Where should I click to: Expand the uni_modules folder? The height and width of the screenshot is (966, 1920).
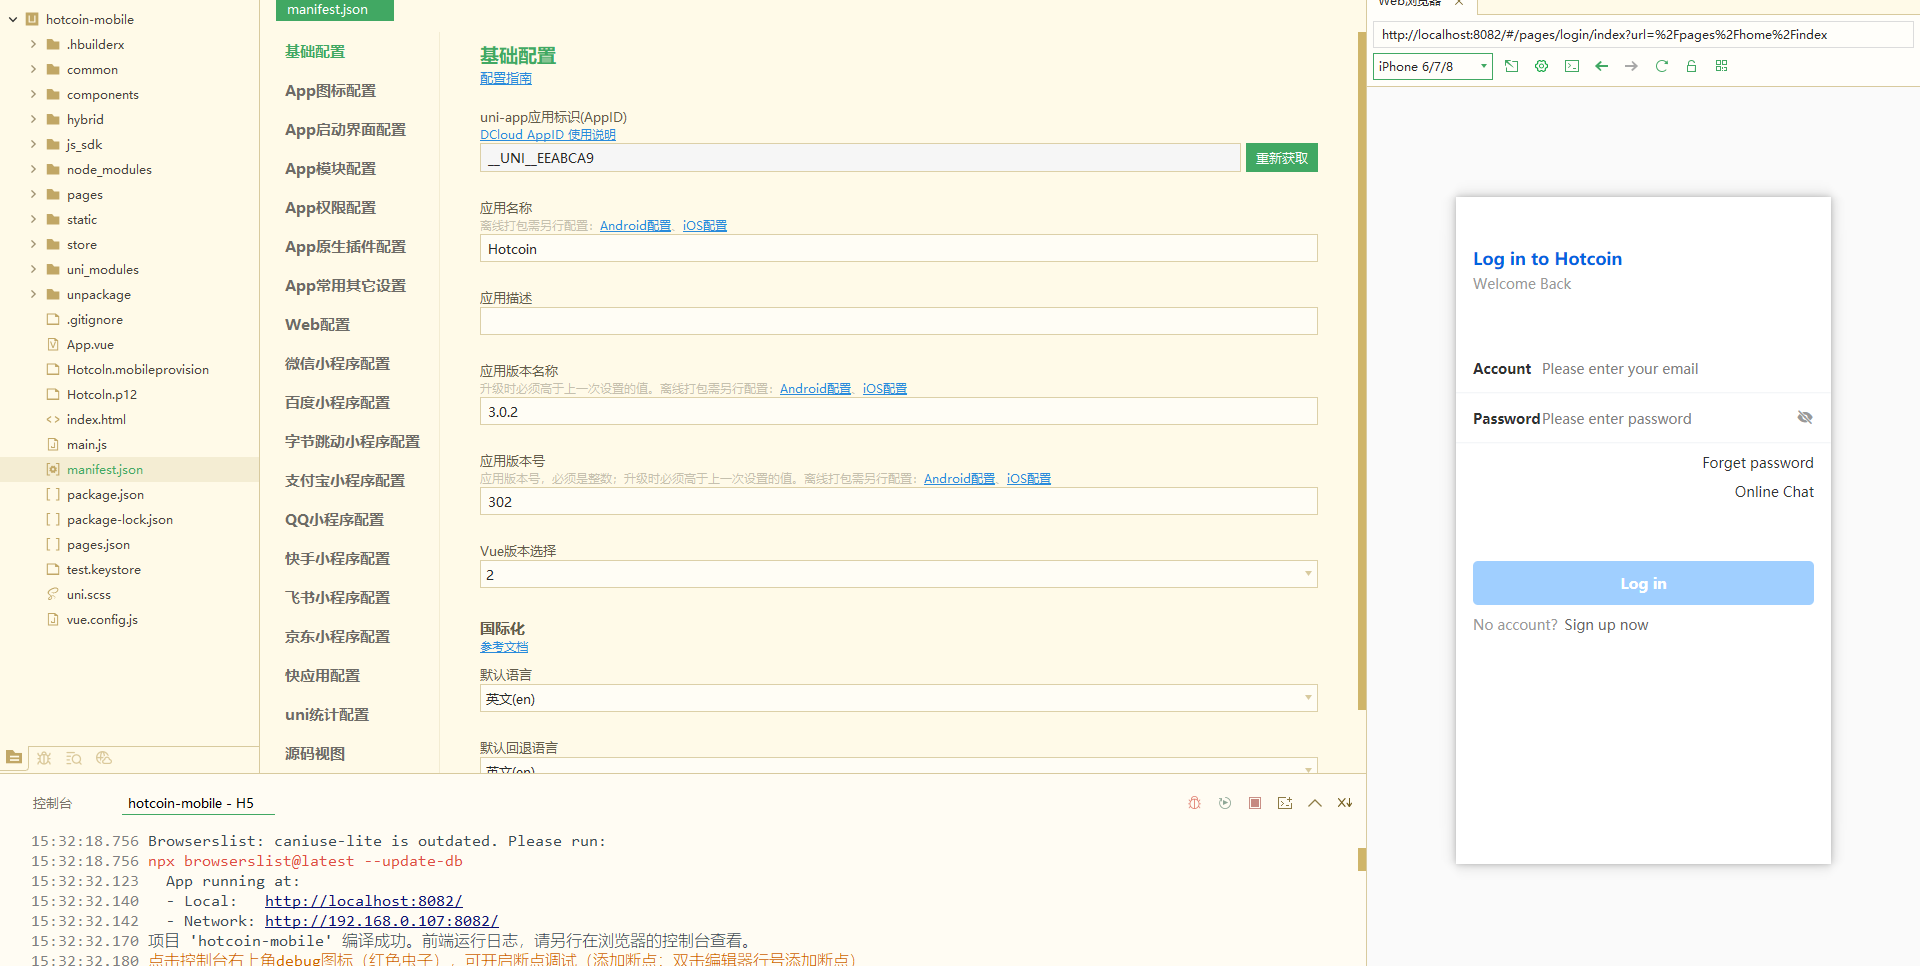33,269
